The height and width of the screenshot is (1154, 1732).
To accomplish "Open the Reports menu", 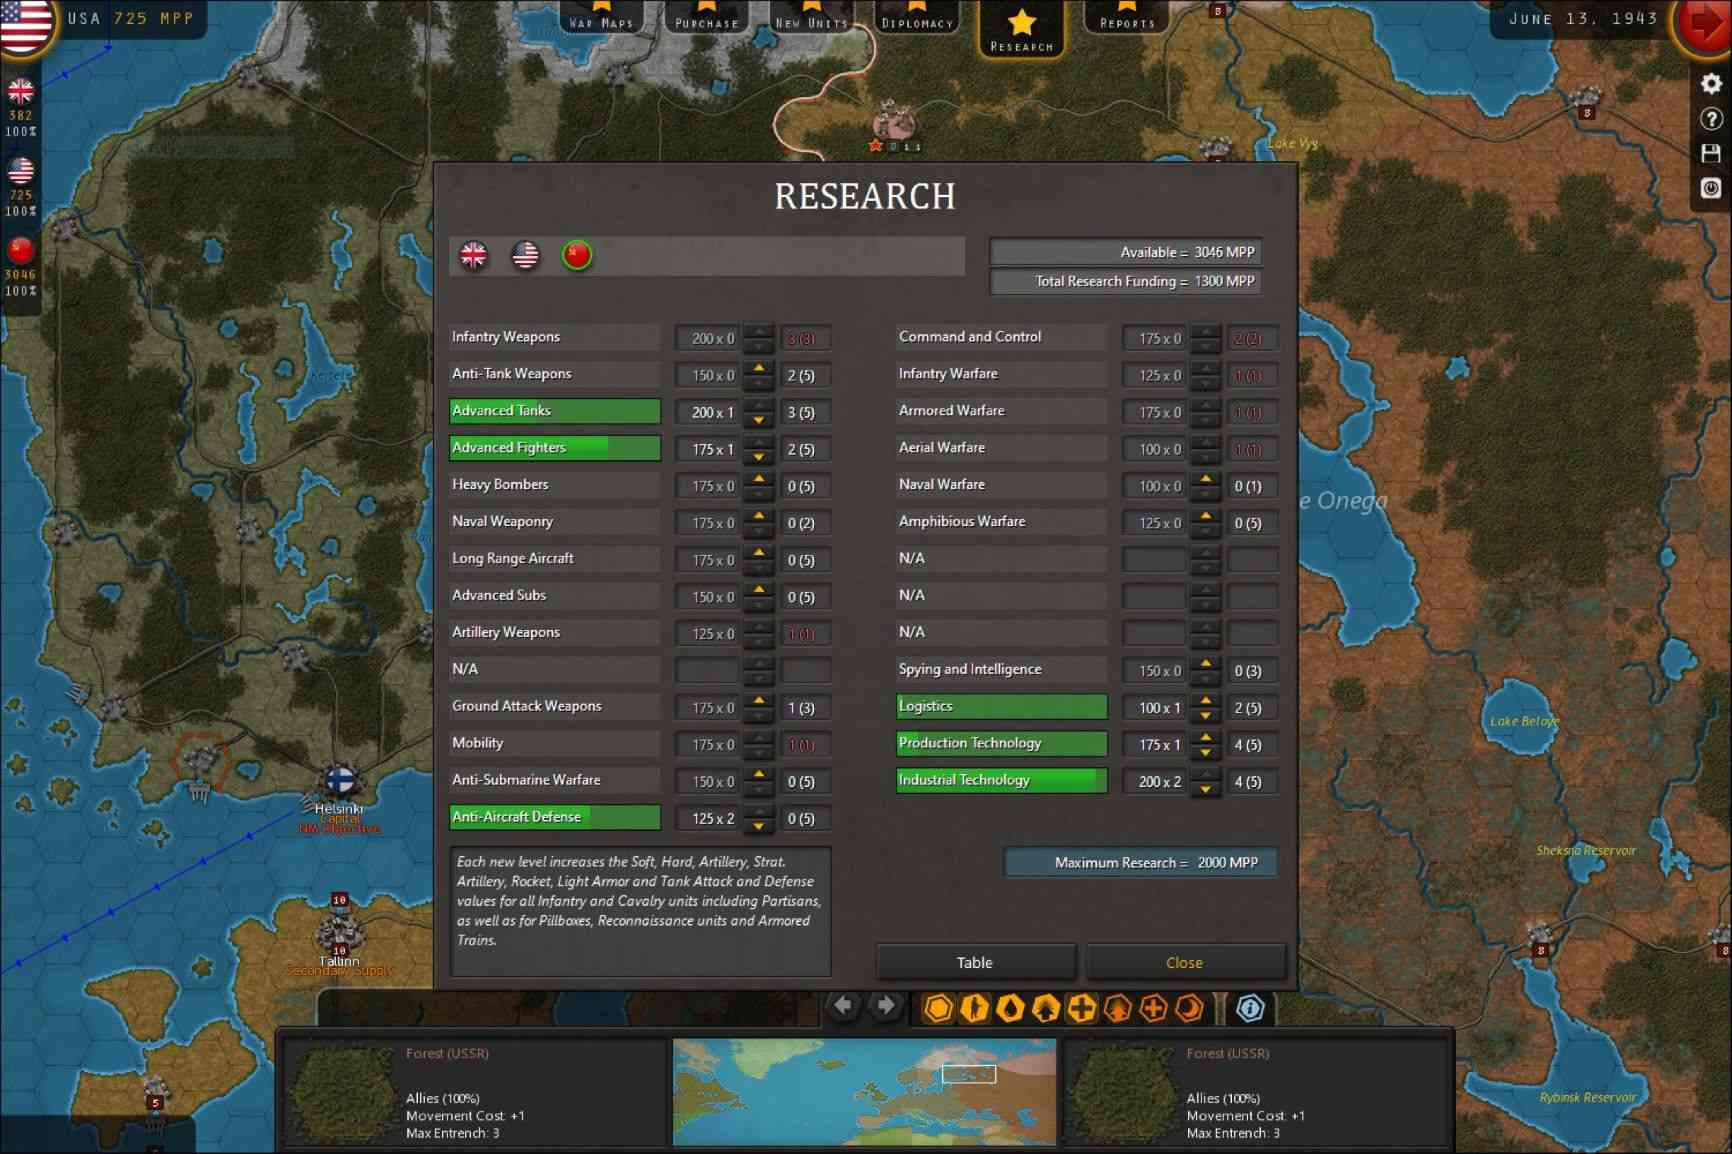I will click(1127, 17).
